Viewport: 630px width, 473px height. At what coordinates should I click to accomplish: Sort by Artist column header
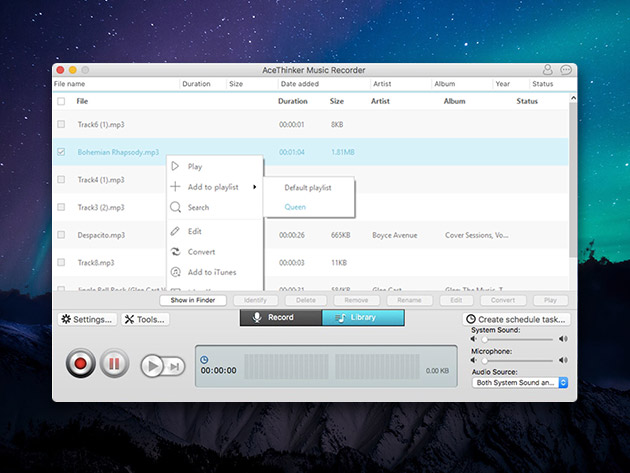(x=380, y=101)
